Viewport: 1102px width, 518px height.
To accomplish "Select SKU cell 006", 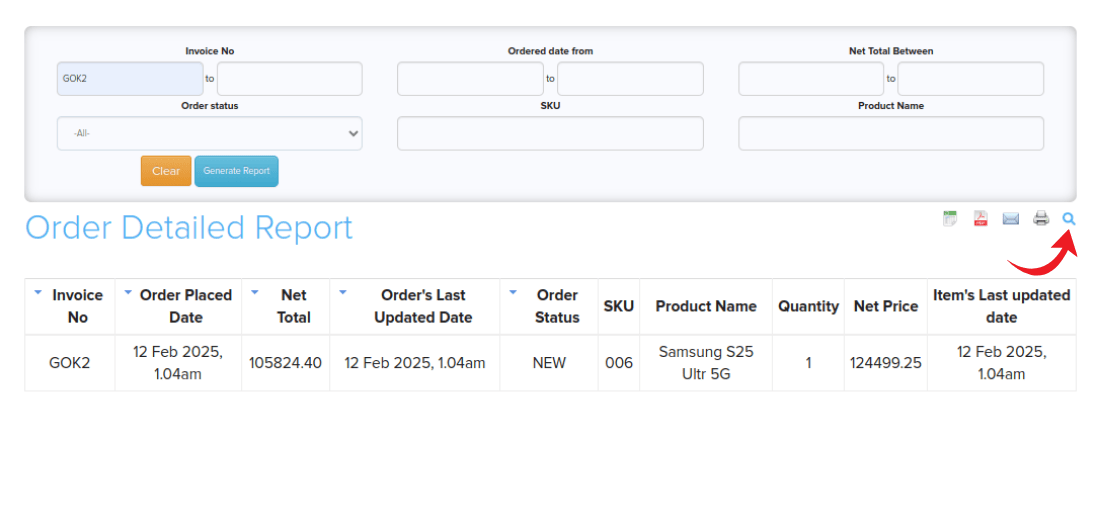I will pyautogui.click(x=619, y=363).
